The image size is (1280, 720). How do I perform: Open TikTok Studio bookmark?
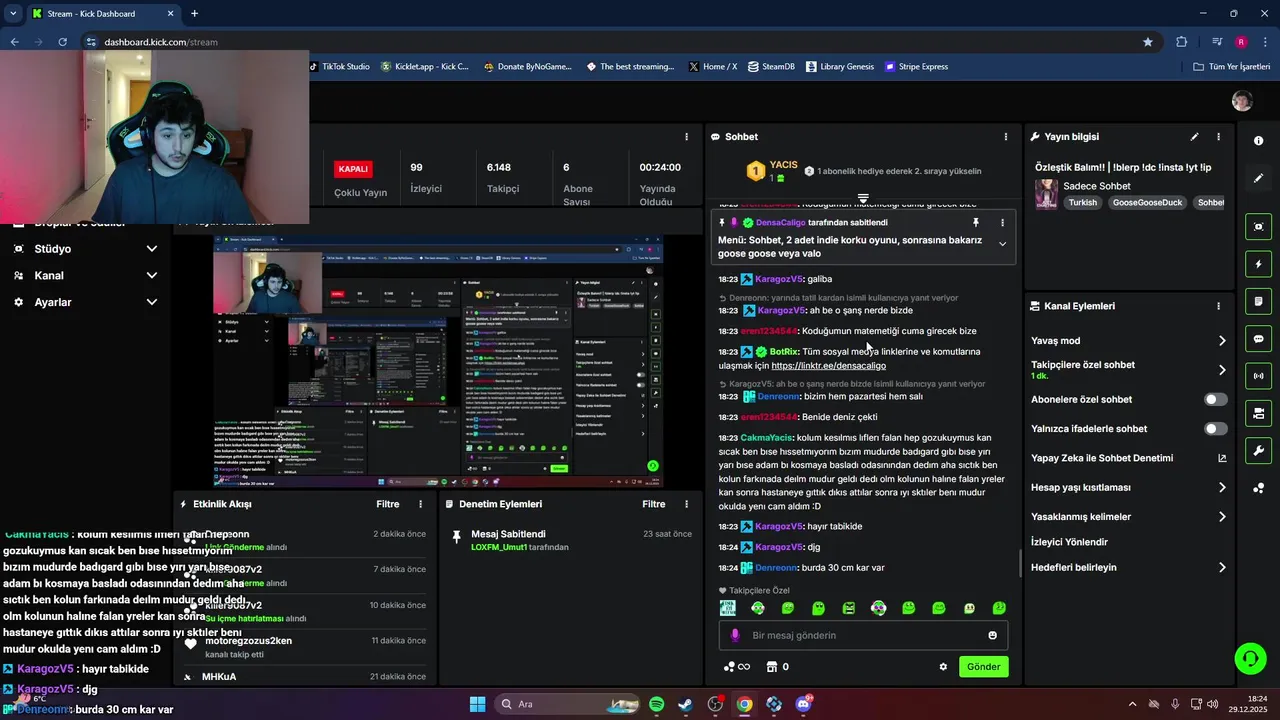(x=338, y=67)
